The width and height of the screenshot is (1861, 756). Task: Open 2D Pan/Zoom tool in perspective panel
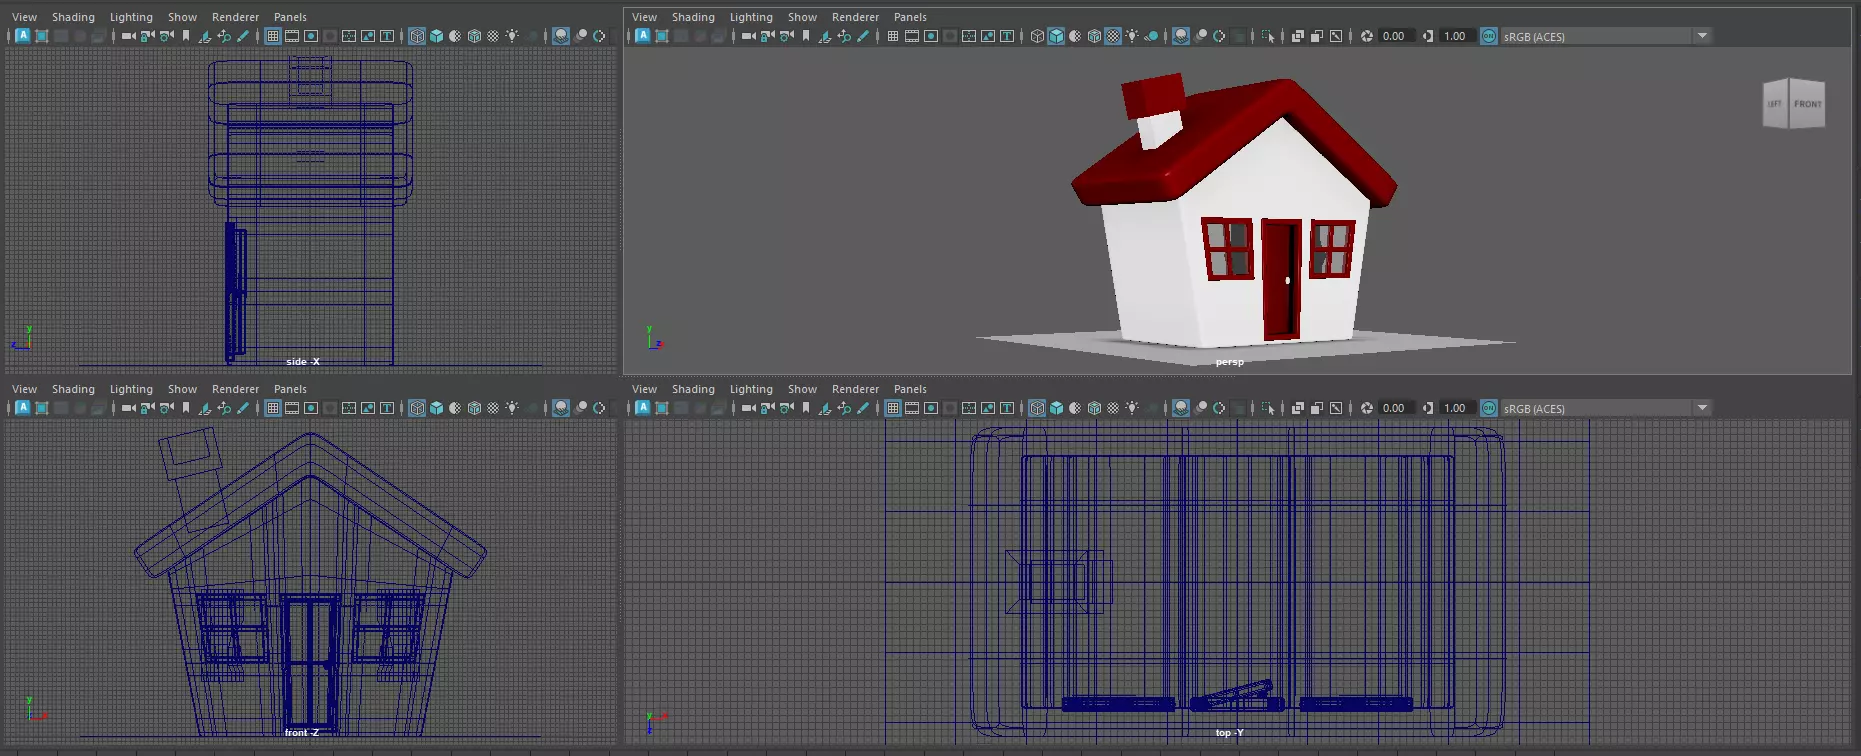click(x=844, y=36)
